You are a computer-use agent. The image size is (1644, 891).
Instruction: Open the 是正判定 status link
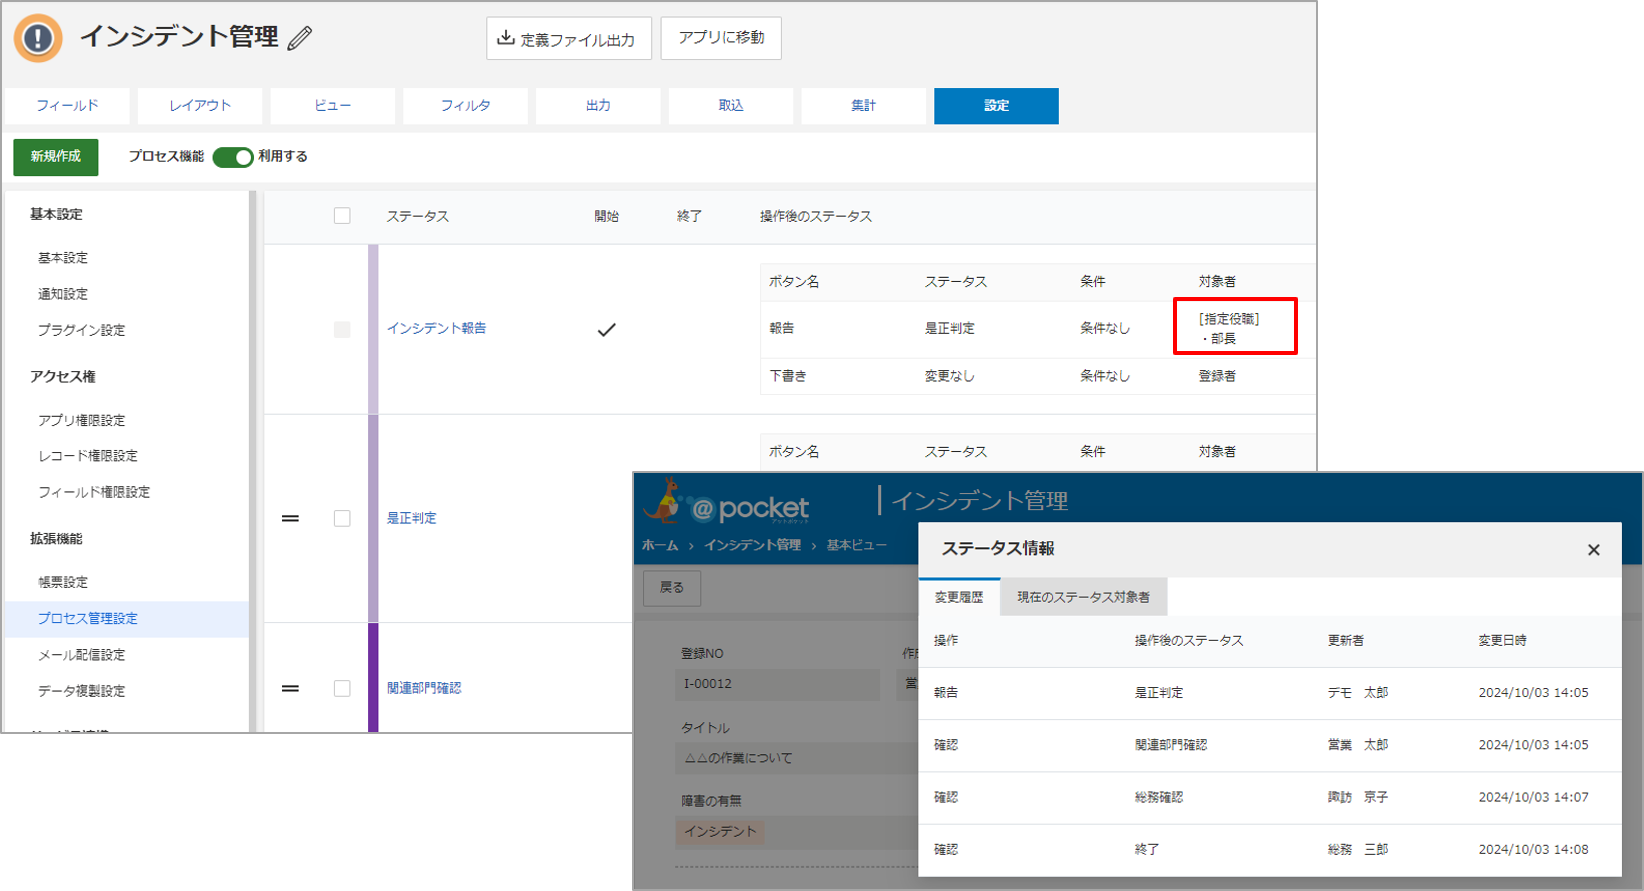click(412, 518)
